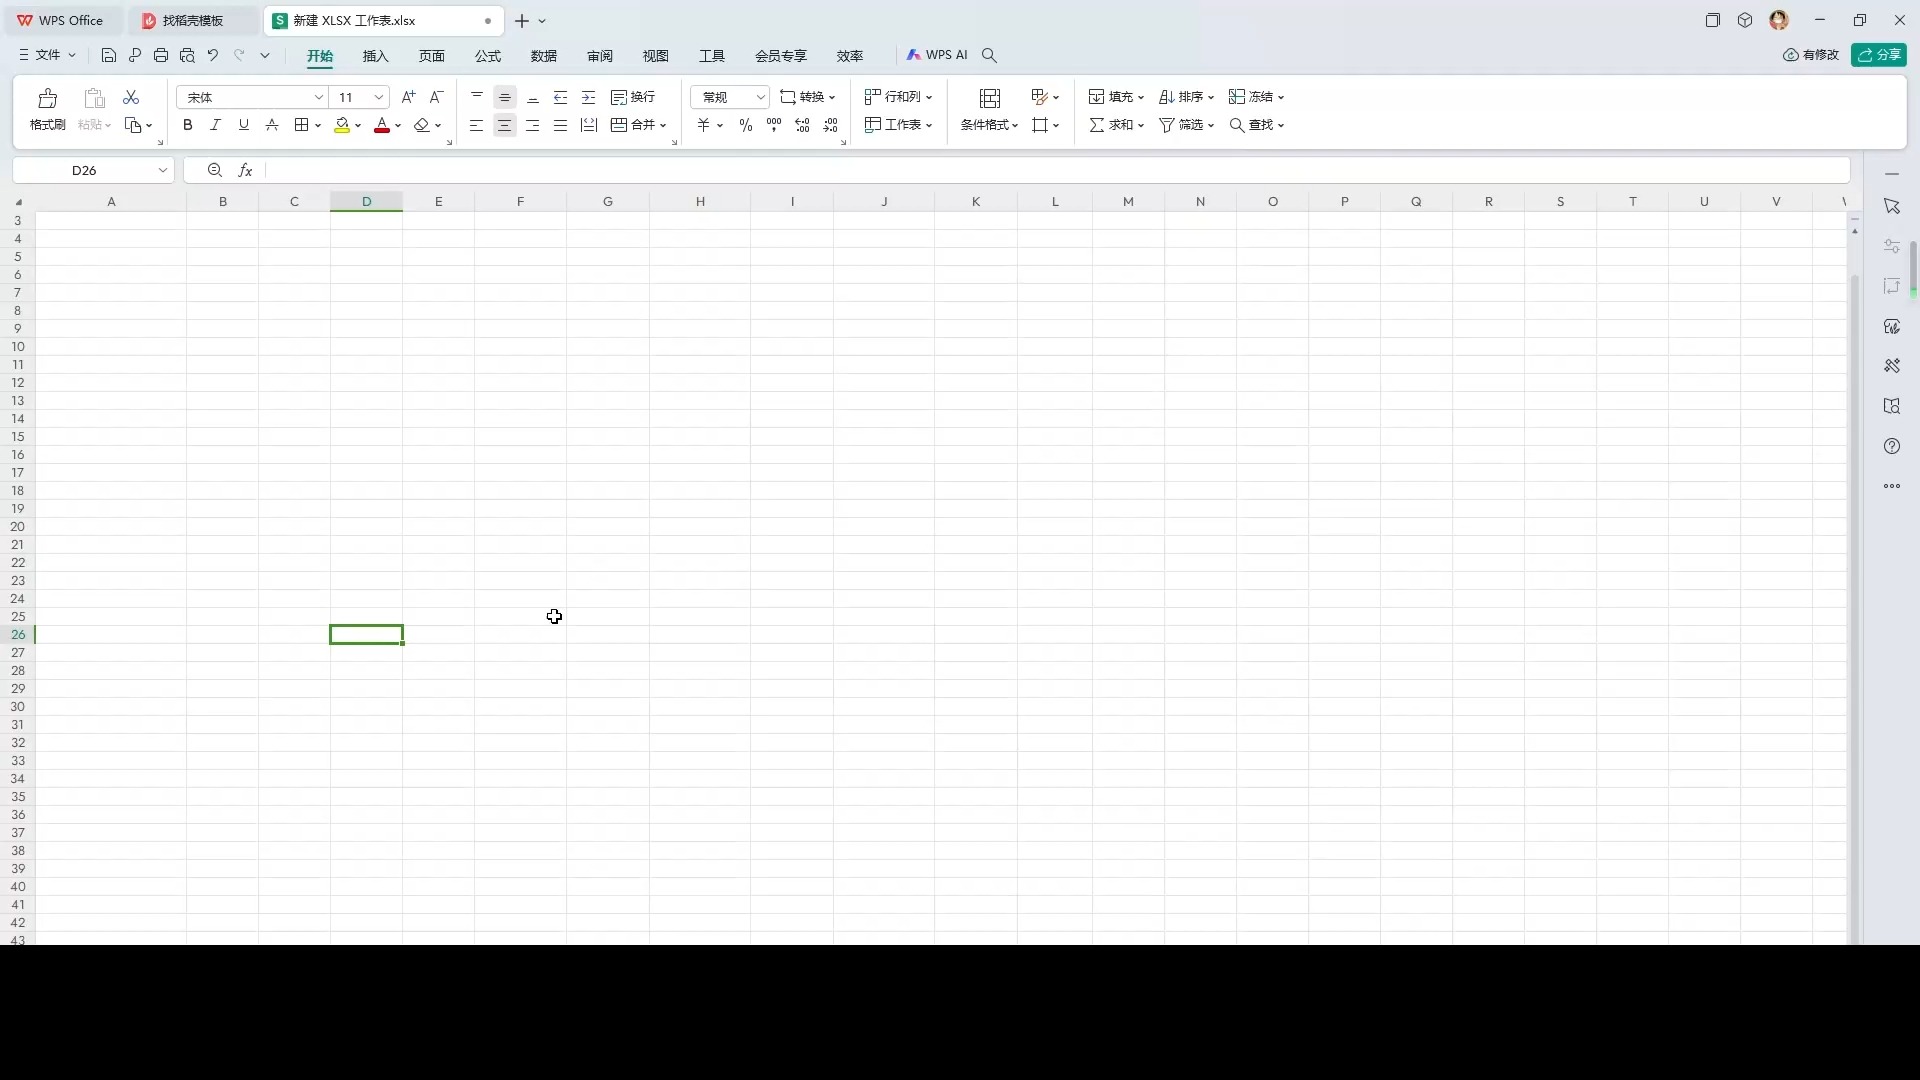Expand the number format 常规 dropdown
Viewport: 1920px width, 1080px height.
760,97
